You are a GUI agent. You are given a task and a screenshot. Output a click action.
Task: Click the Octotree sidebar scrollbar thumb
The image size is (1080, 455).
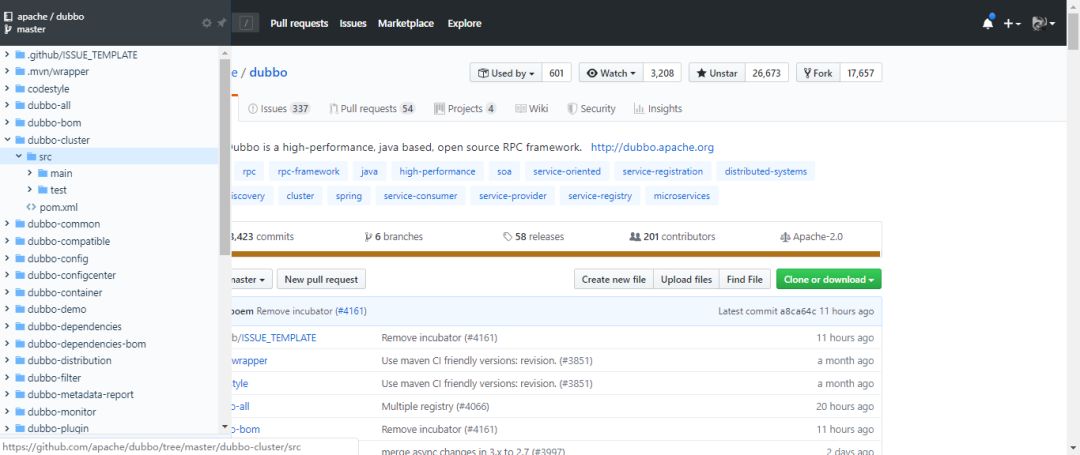click(x=225, y=157)
